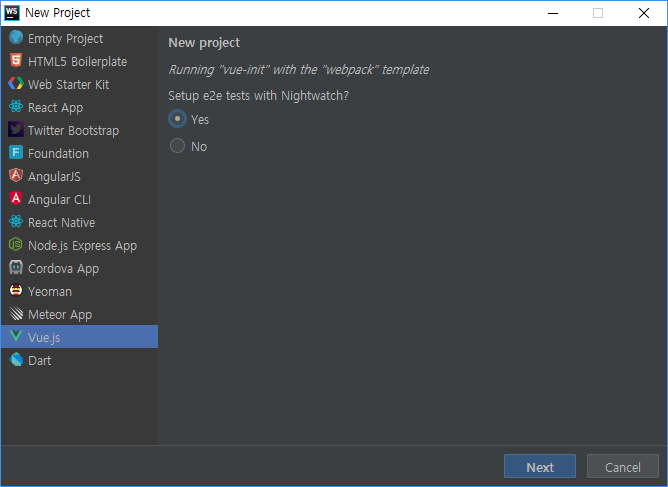Select the Yeoman face icon
This screenshot has height=487, width=668.
click(x=16, y=291)
